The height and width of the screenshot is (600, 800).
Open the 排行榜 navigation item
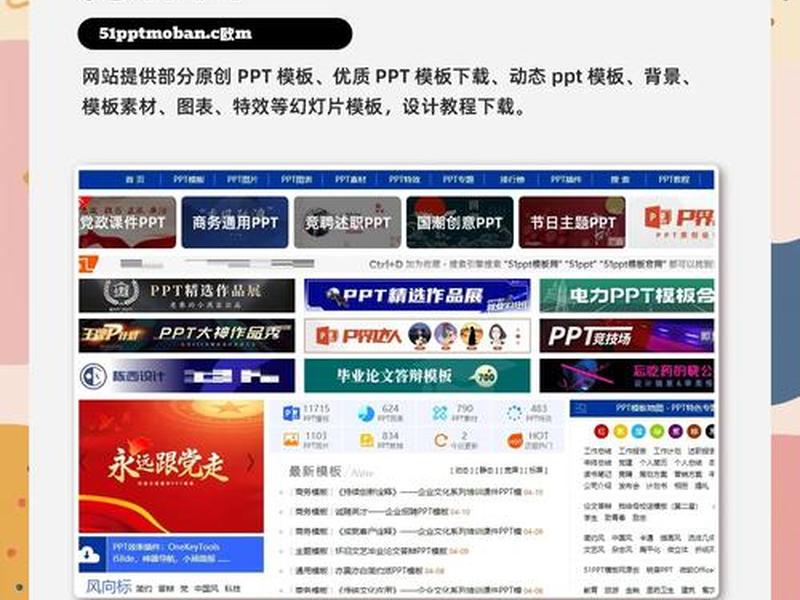(x=512, y=180)
